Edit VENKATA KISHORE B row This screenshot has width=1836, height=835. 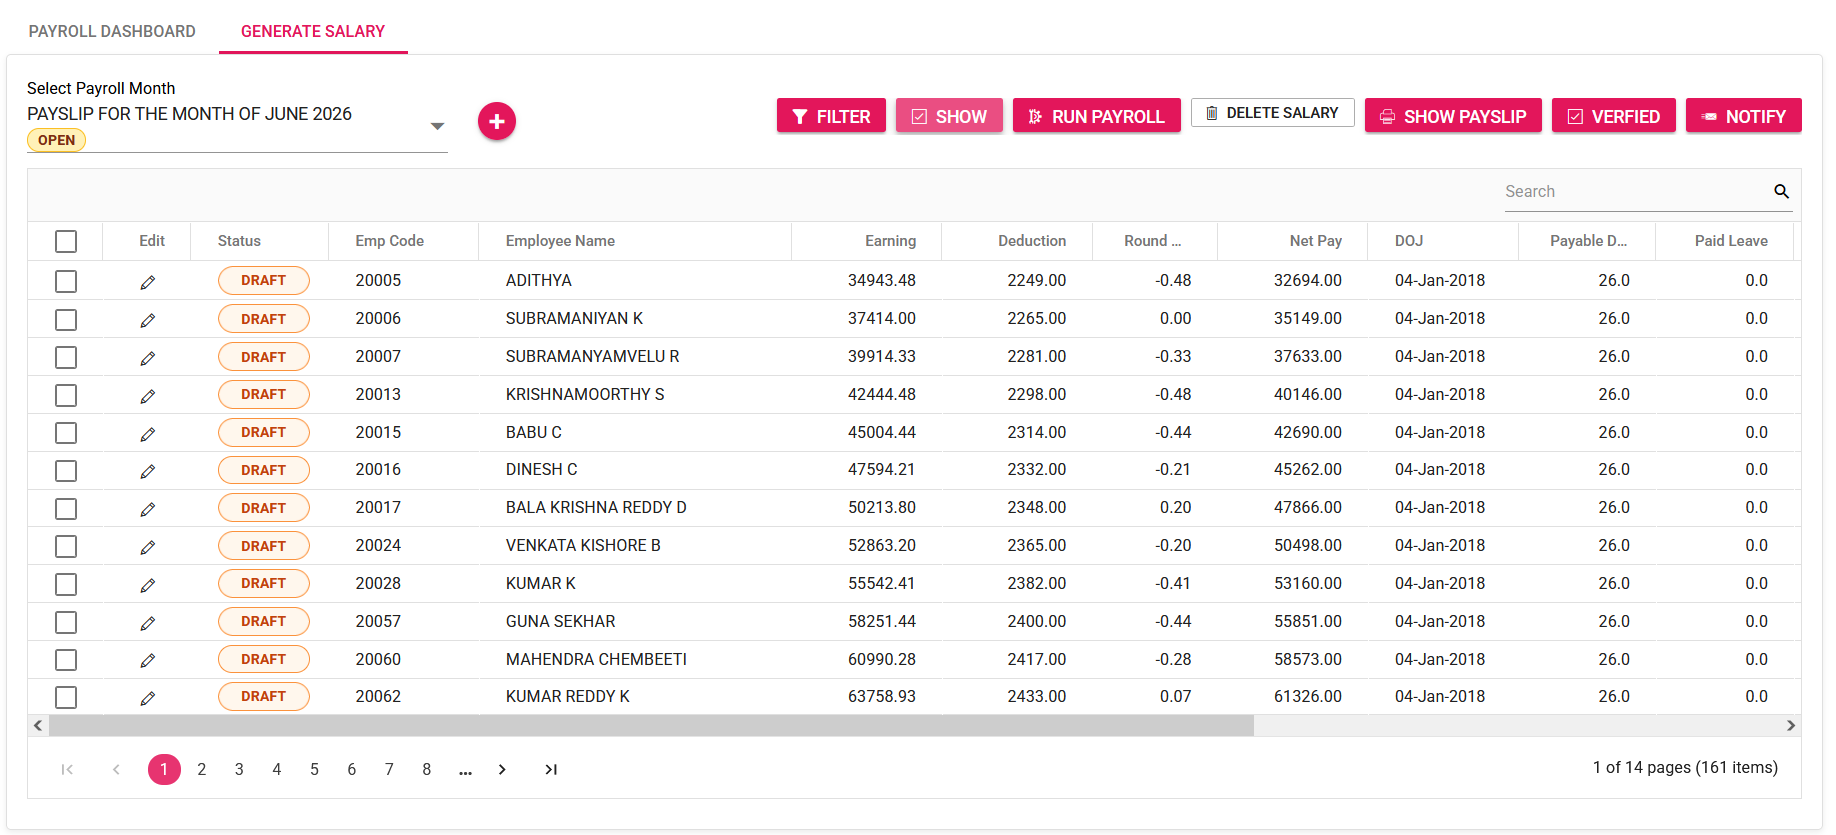click(148, 547)
